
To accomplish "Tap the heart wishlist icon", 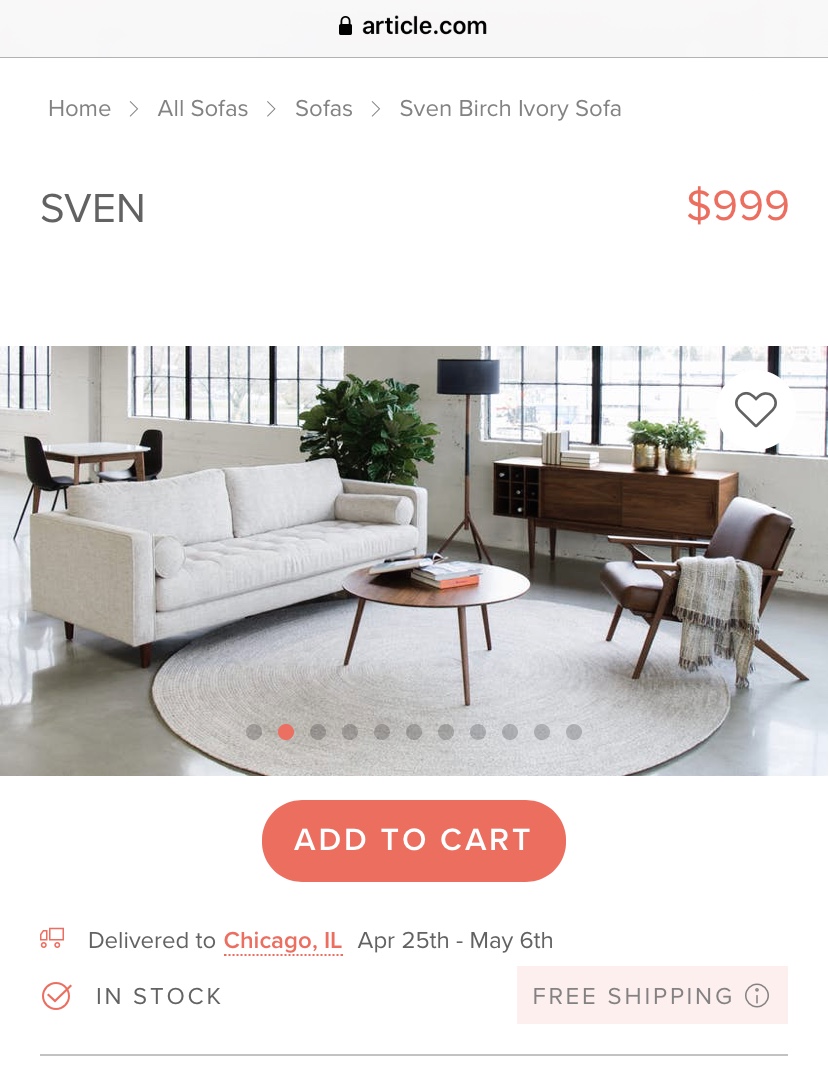I will coord(755,410).
